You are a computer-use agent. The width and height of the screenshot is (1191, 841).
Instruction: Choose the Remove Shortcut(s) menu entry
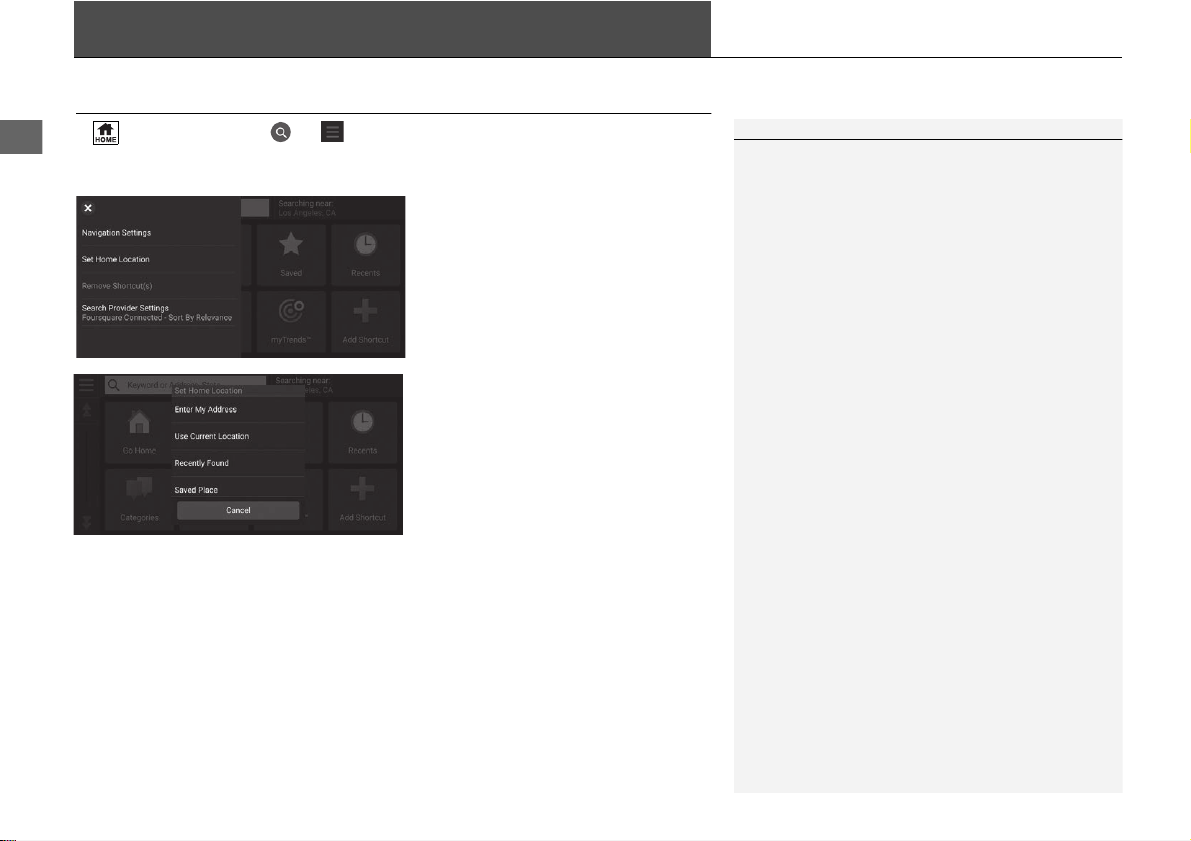point(158,286)
